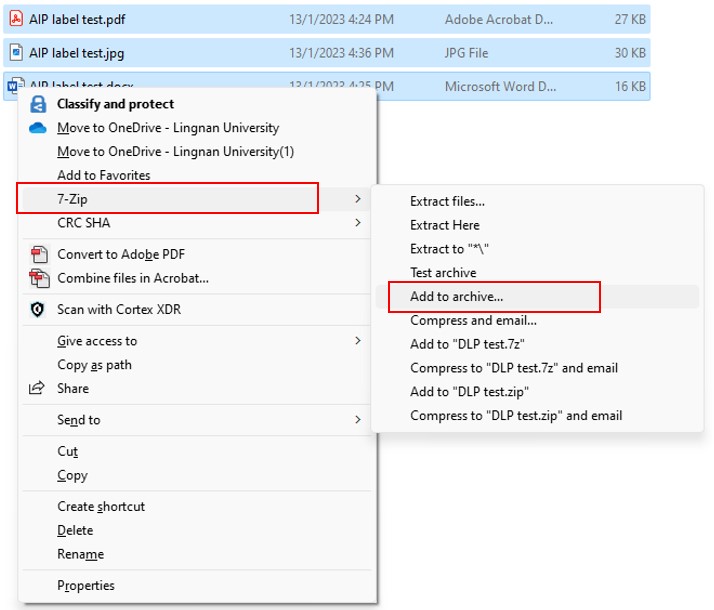Expand the Send to submenu arrow
The width and height of the screenshot is (714, 610).
point(358,420)
